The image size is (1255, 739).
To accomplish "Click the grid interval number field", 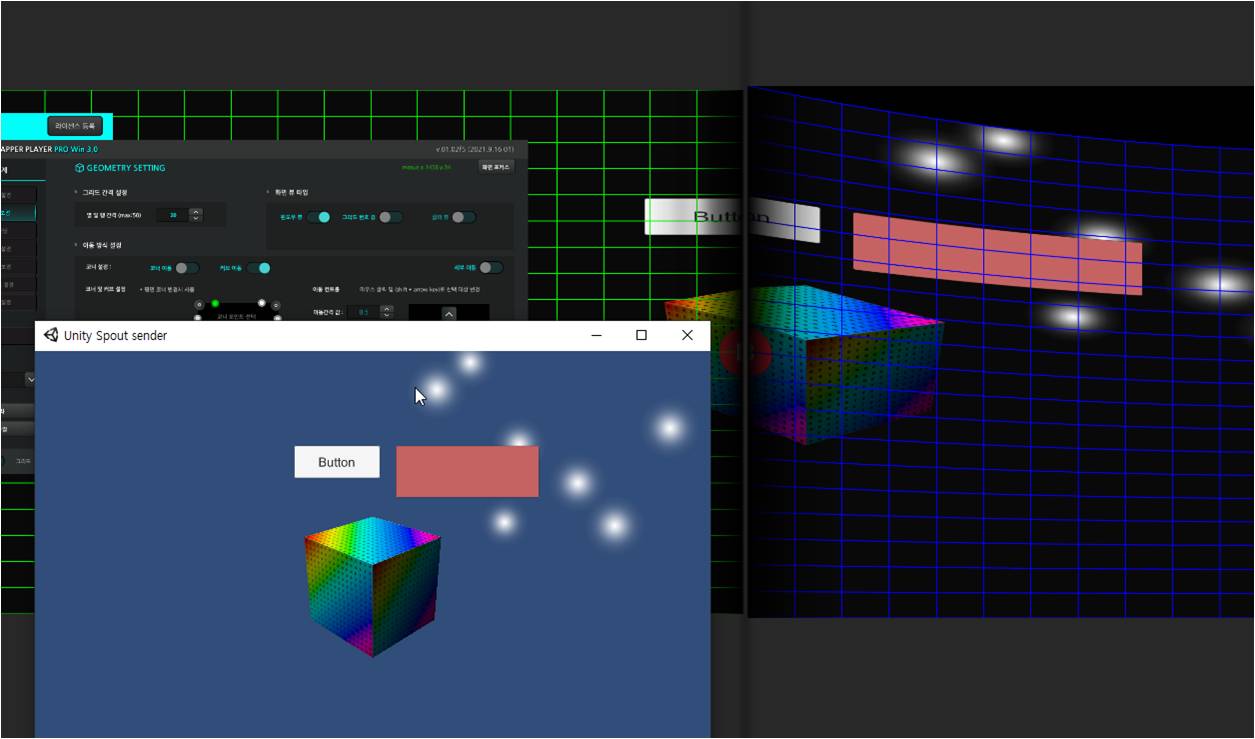I will click(x=172, y=215).
